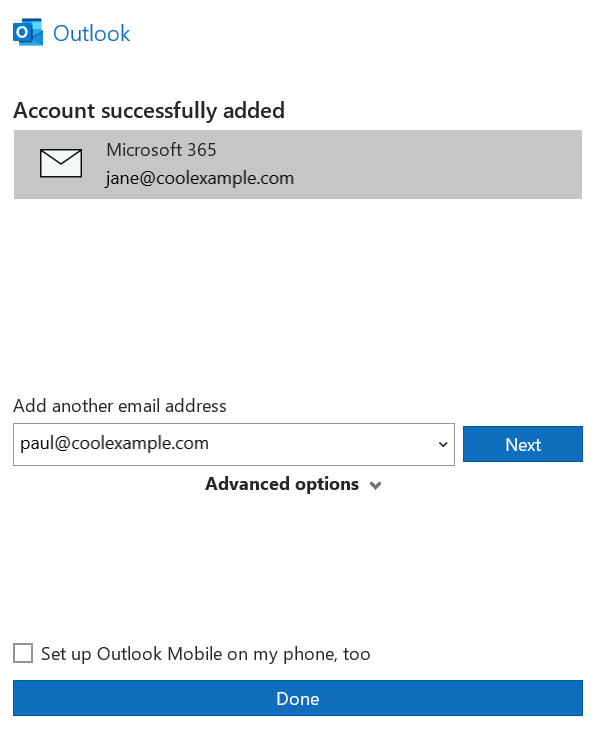Click the envelope icon beside Microsoft 365
607x733 pixels.
pyautogui.click(x=61, y=163)
